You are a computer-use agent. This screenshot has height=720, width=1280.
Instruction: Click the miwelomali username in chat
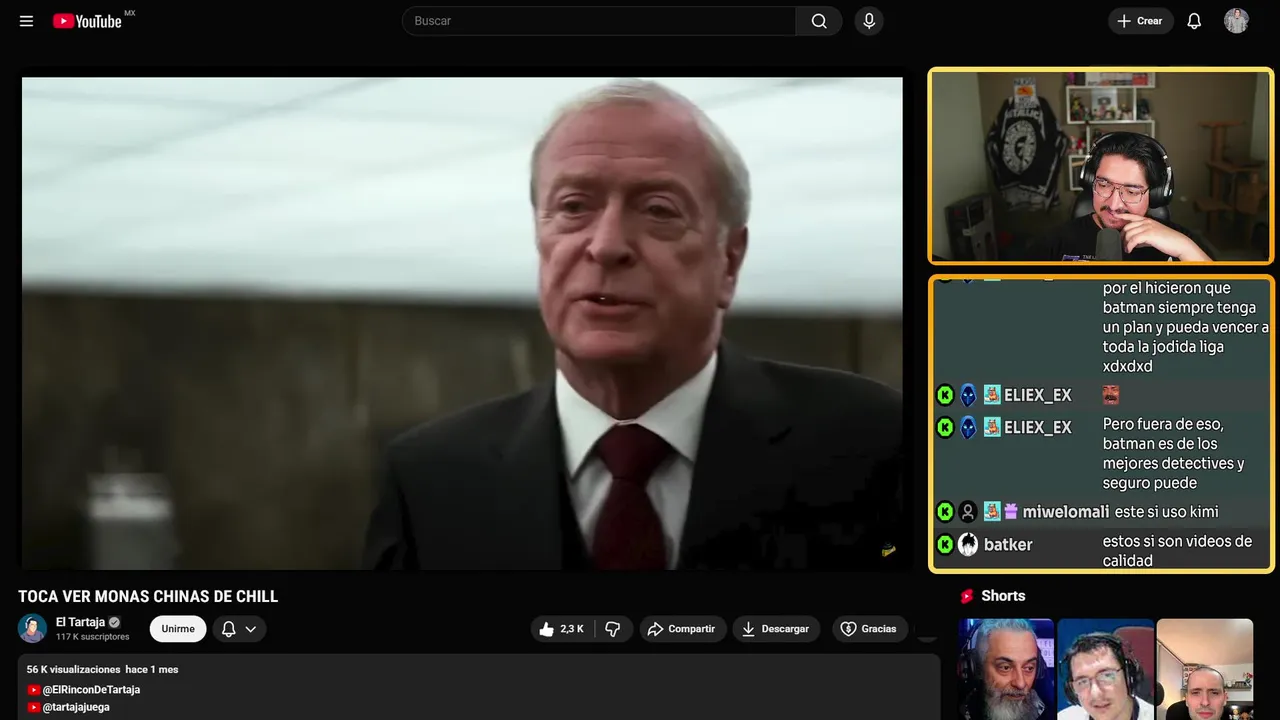coord(1066,512)
